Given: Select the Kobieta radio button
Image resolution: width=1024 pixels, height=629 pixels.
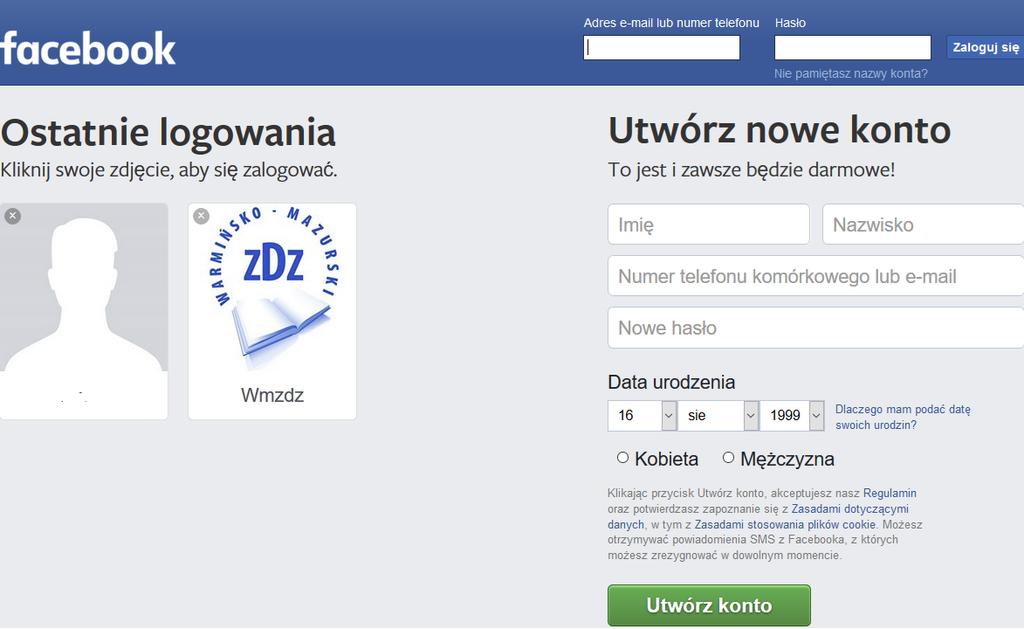Looking at the screenshot, I should 622,458.
